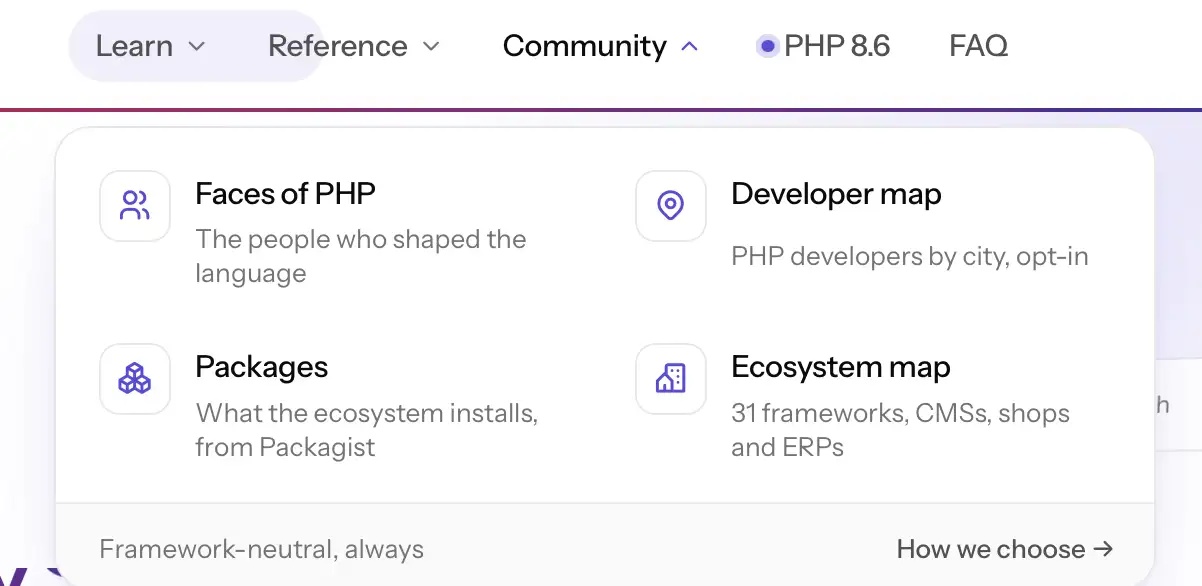This screenshot has width=1202, height=586.
Task: Collapse the Community menu chevron
Action: coord(689,47)
